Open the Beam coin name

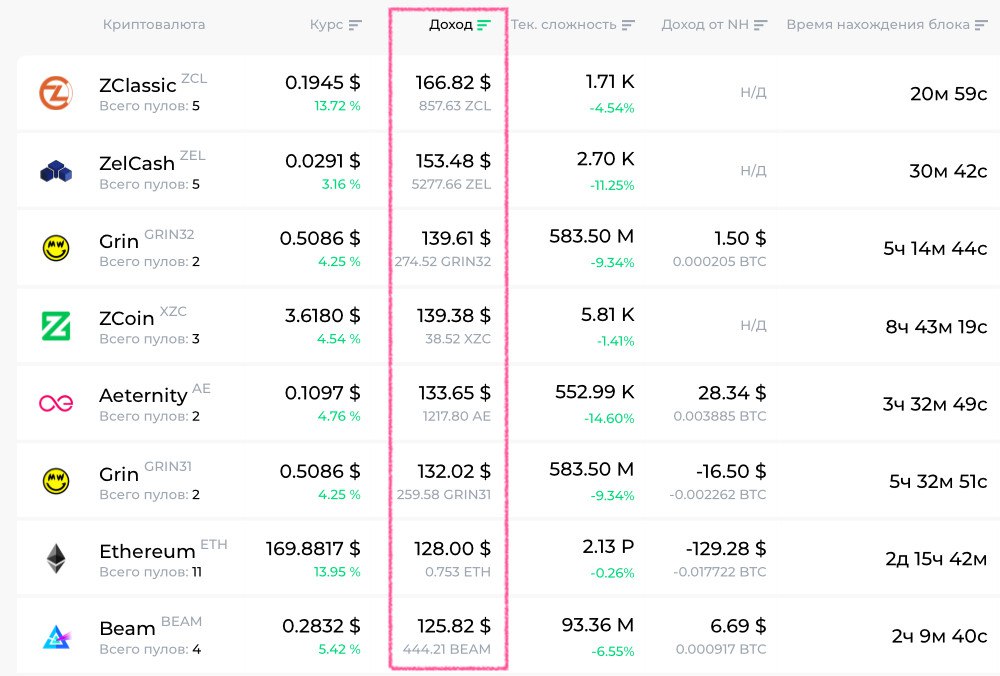click(x=128, y=629)
